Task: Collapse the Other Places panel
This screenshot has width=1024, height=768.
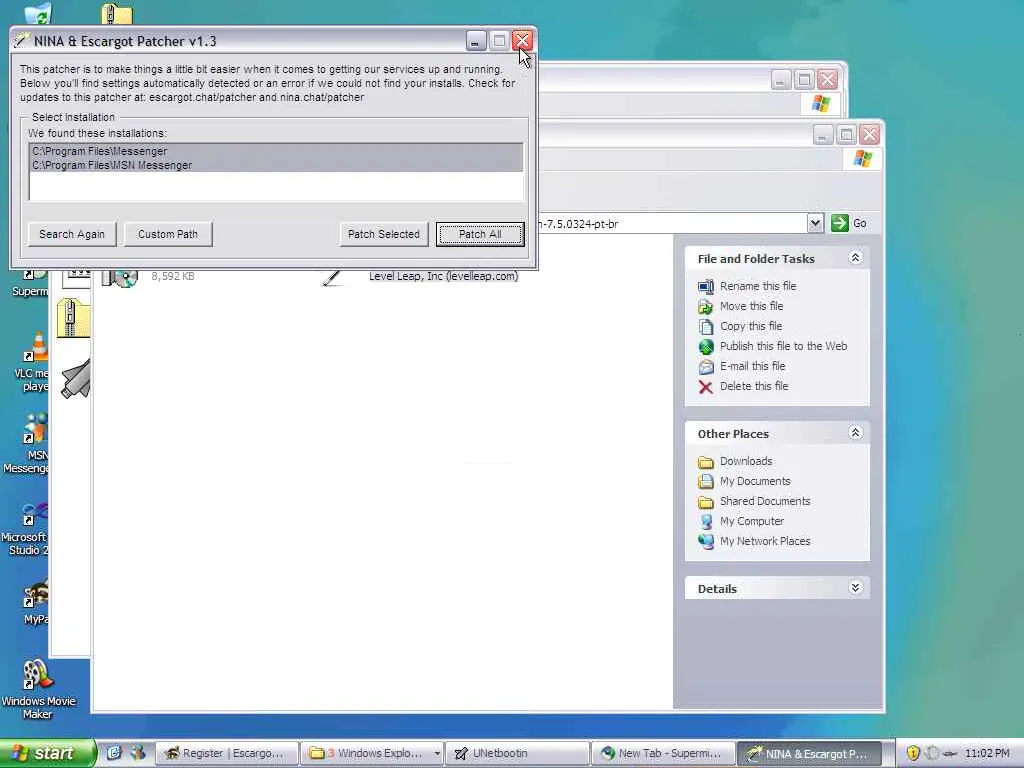Action: point(855,433)
